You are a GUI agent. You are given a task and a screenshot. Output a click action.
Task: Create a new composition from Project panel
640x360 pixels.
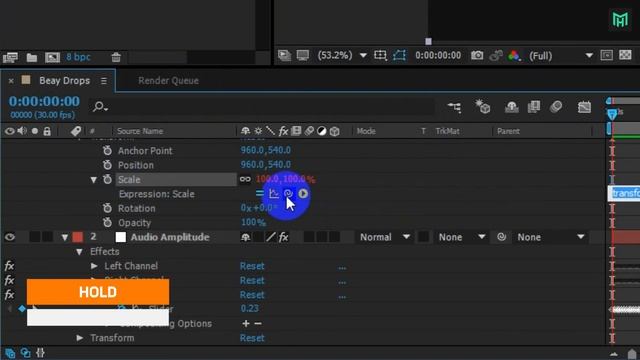click(52, 57)
